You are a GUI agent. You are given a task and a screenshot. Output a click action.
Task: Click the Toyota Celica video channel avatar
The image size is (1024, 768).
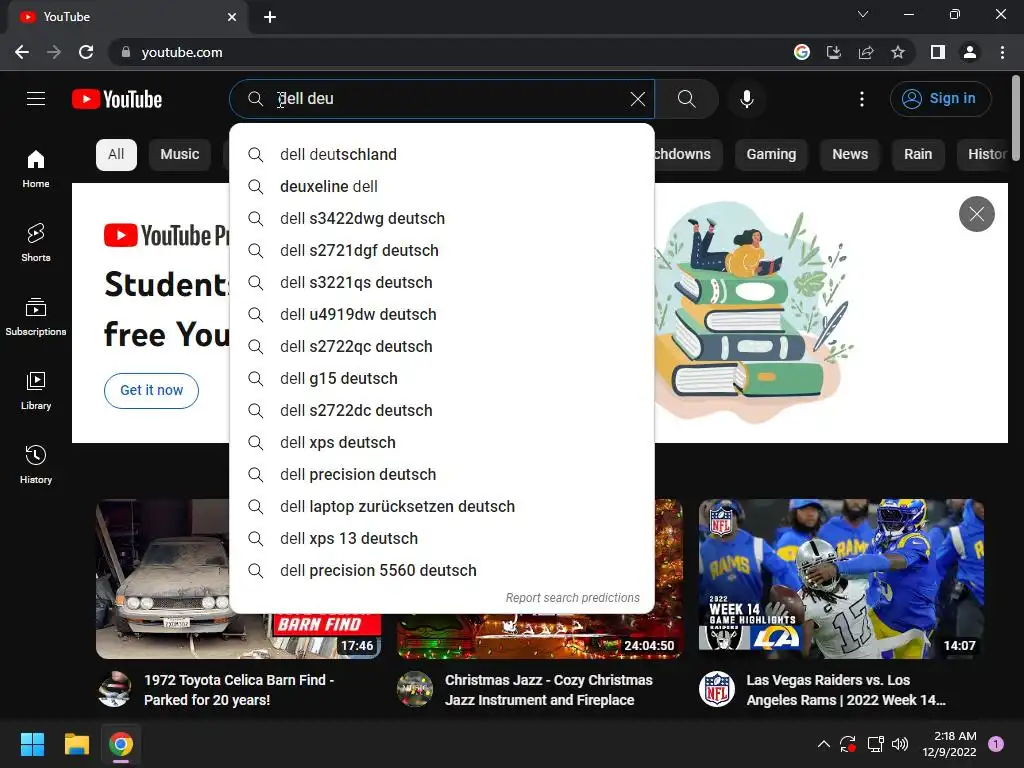click(114, 689)
